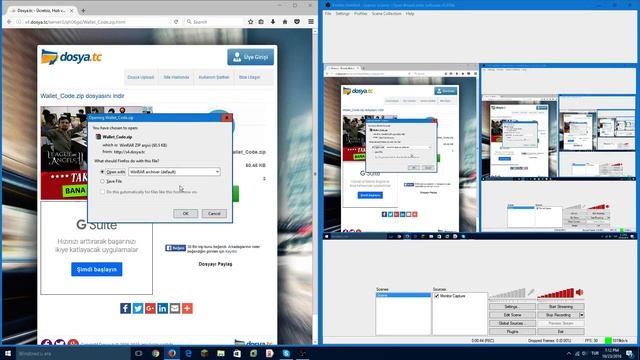Screen dimensions: 640x360
Task: Open the Kullanım Şartları site tab
Action: pyautogui.click(x=214, y=77)
